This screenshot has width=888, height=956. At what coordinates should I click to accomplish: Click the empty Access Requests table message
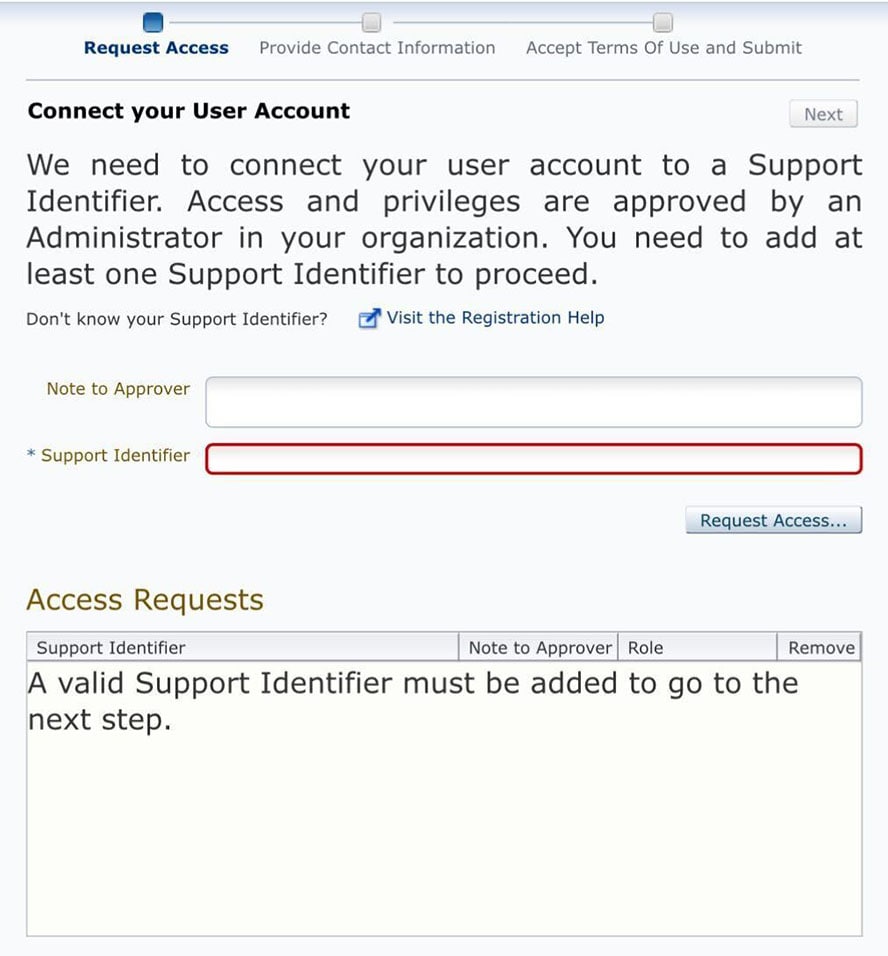(412, 701)
